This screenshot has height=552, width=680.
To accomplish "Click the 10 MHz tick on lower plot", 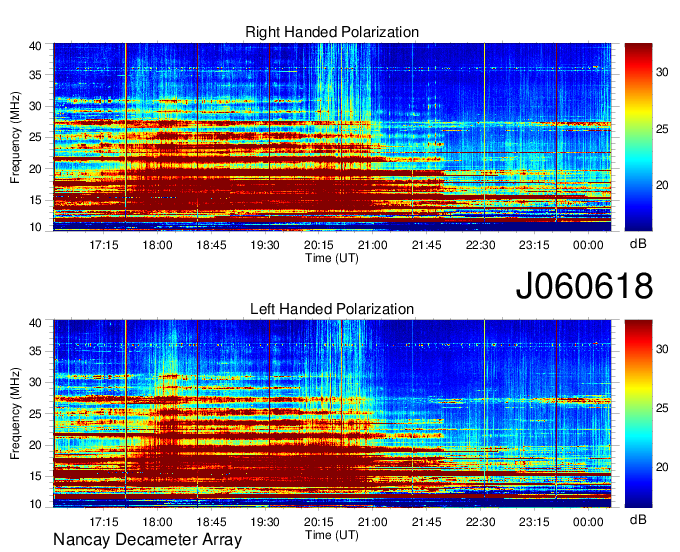I will pyautogui.click(x=35, y=504).
